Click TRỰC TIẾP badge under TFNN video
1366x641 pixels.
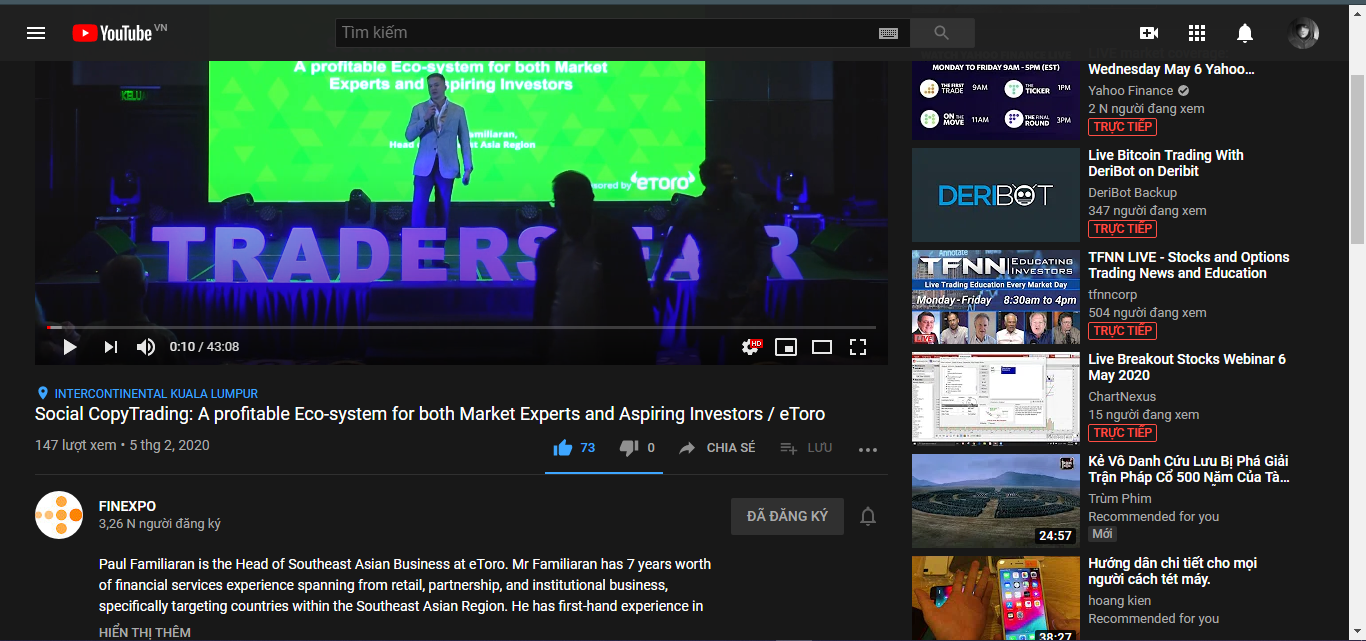coord(1122,331)
